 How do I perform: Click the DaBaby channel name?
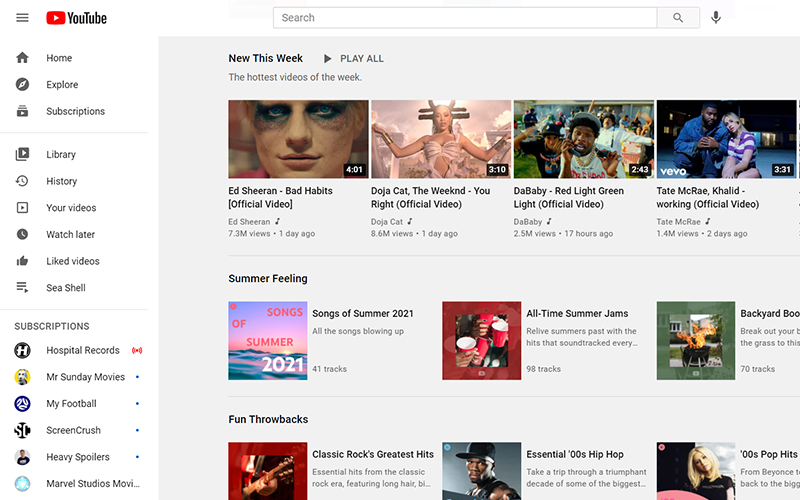[528, 221]
